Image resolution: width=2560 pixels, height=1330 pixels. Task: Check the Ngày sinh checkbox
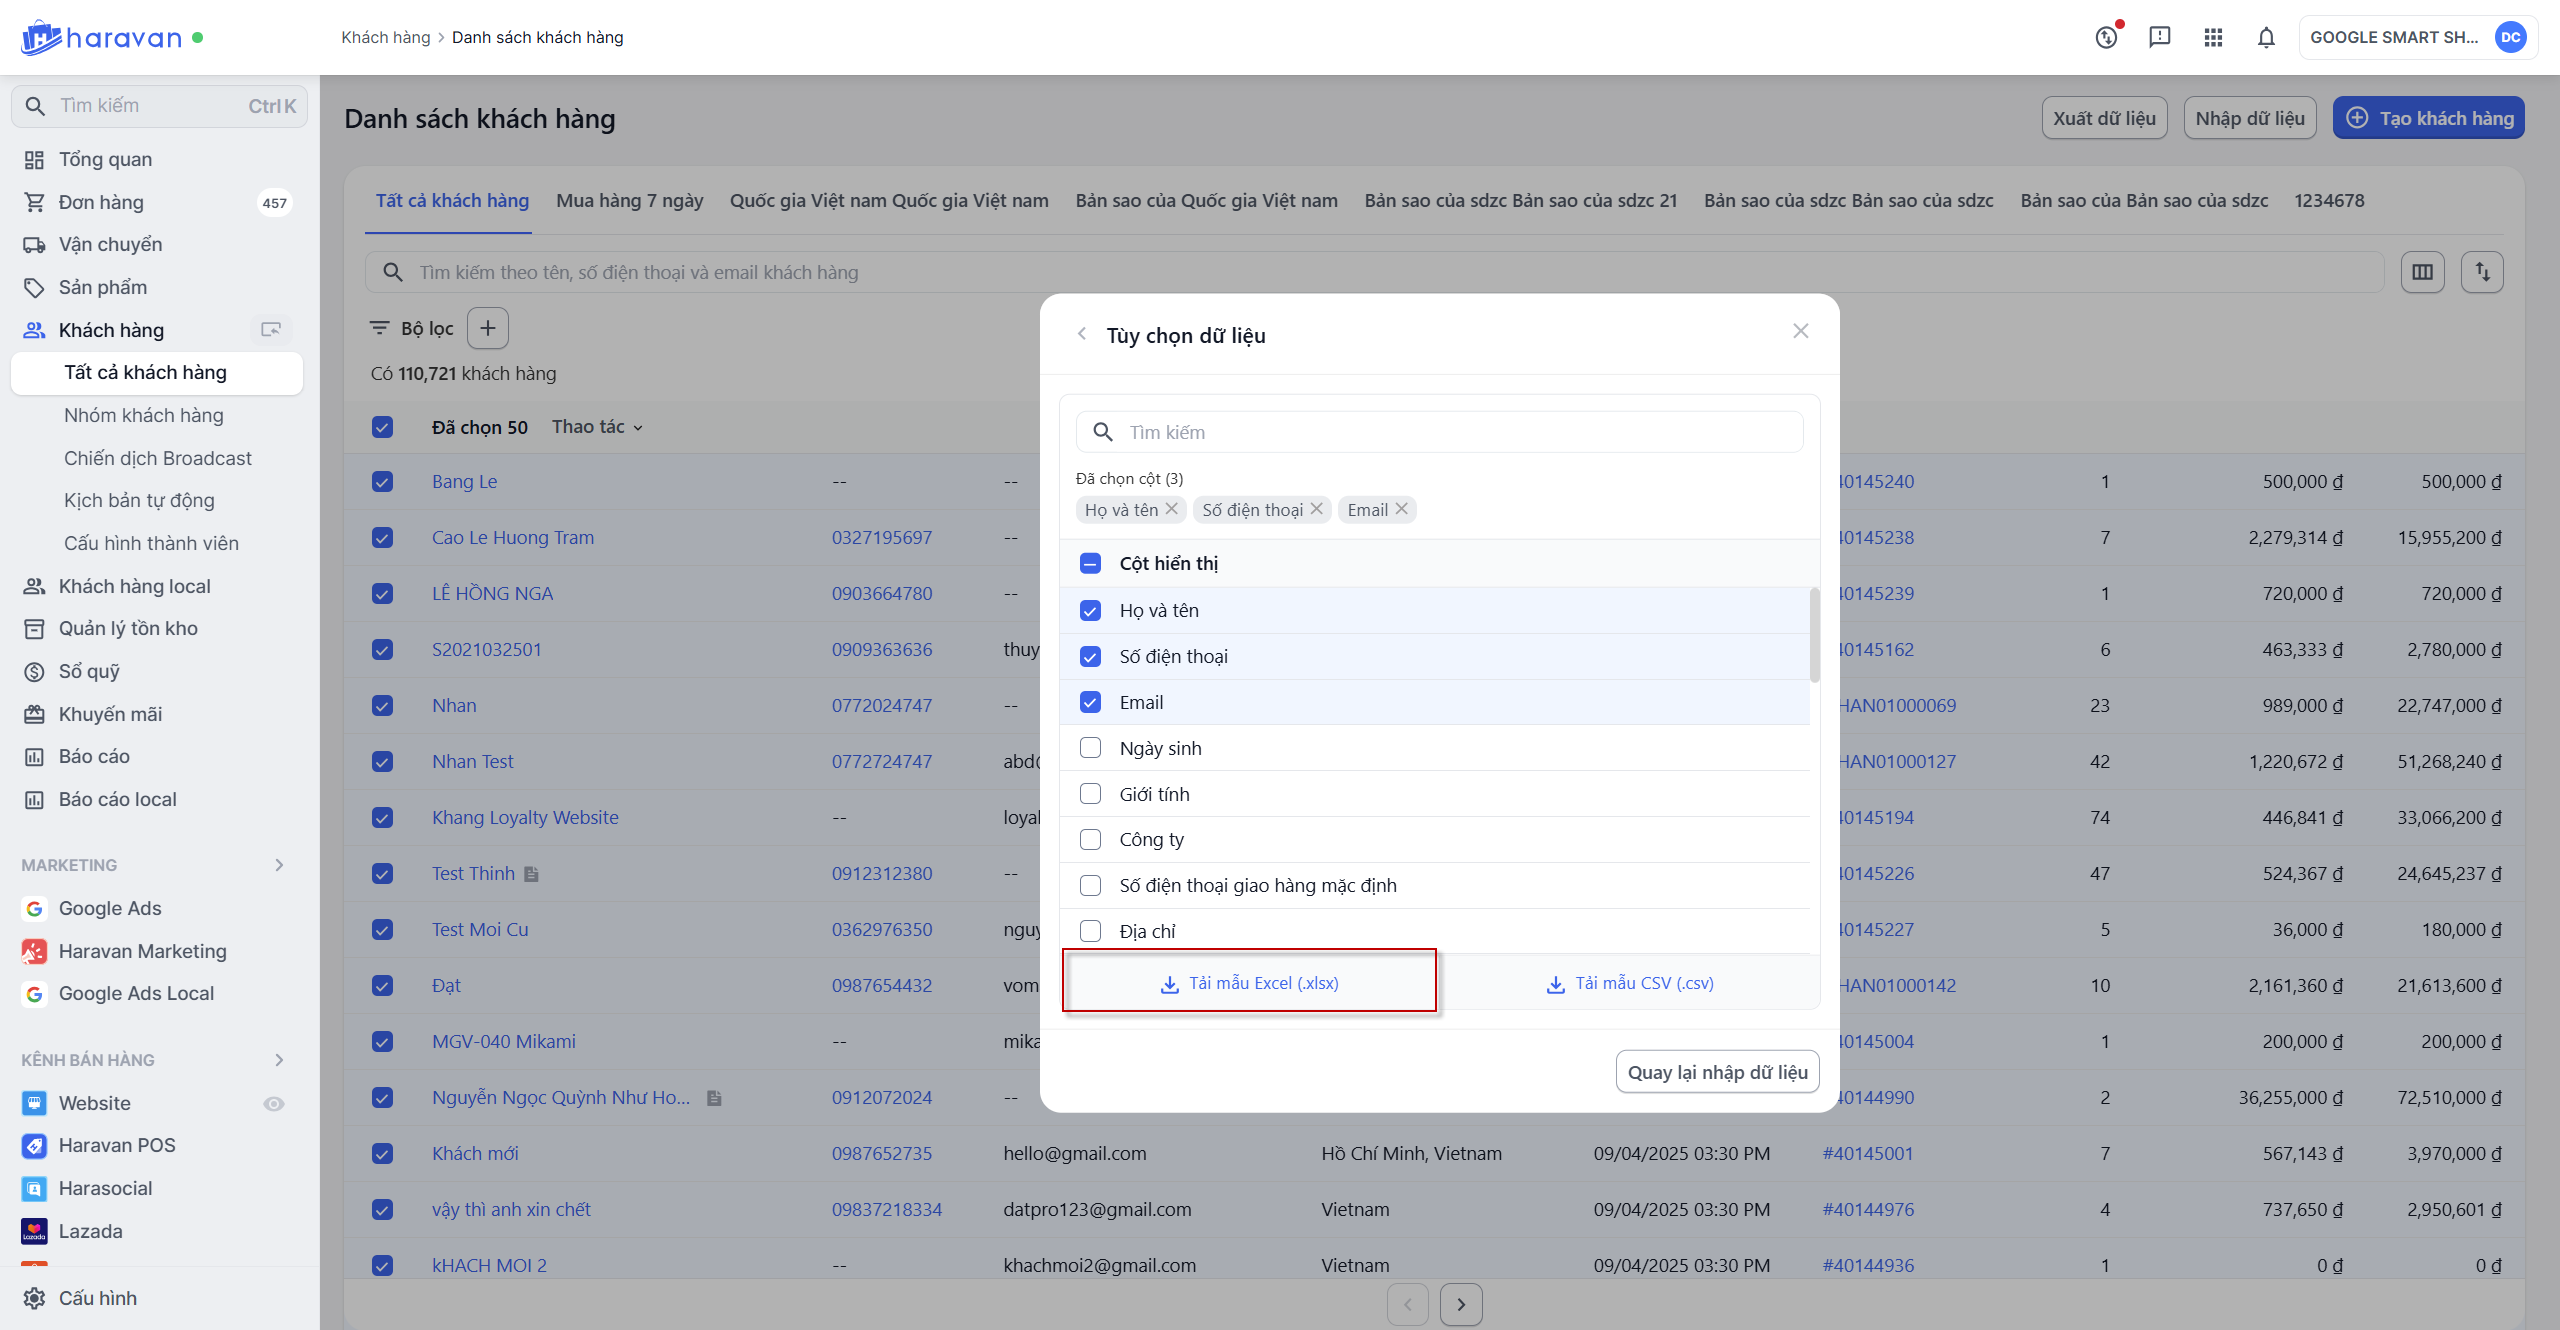point(1090,748)
